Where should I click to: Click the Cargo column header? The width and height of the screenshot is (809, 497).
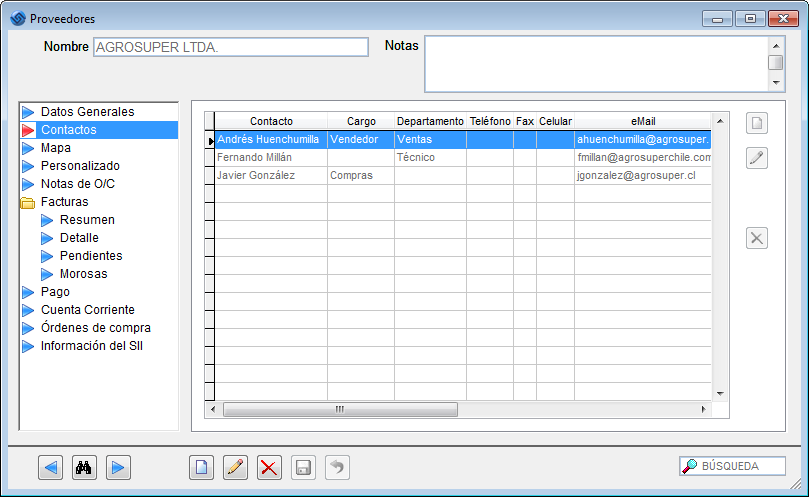click(x=361, y=121)
